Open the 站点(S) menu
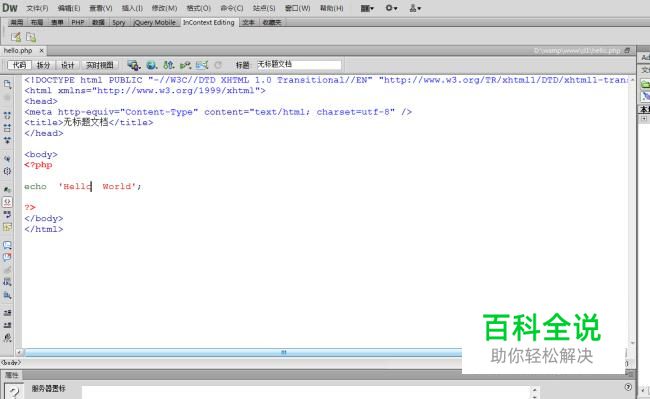The width and height of the screenshot is (650, 399). tap(264, 8)
